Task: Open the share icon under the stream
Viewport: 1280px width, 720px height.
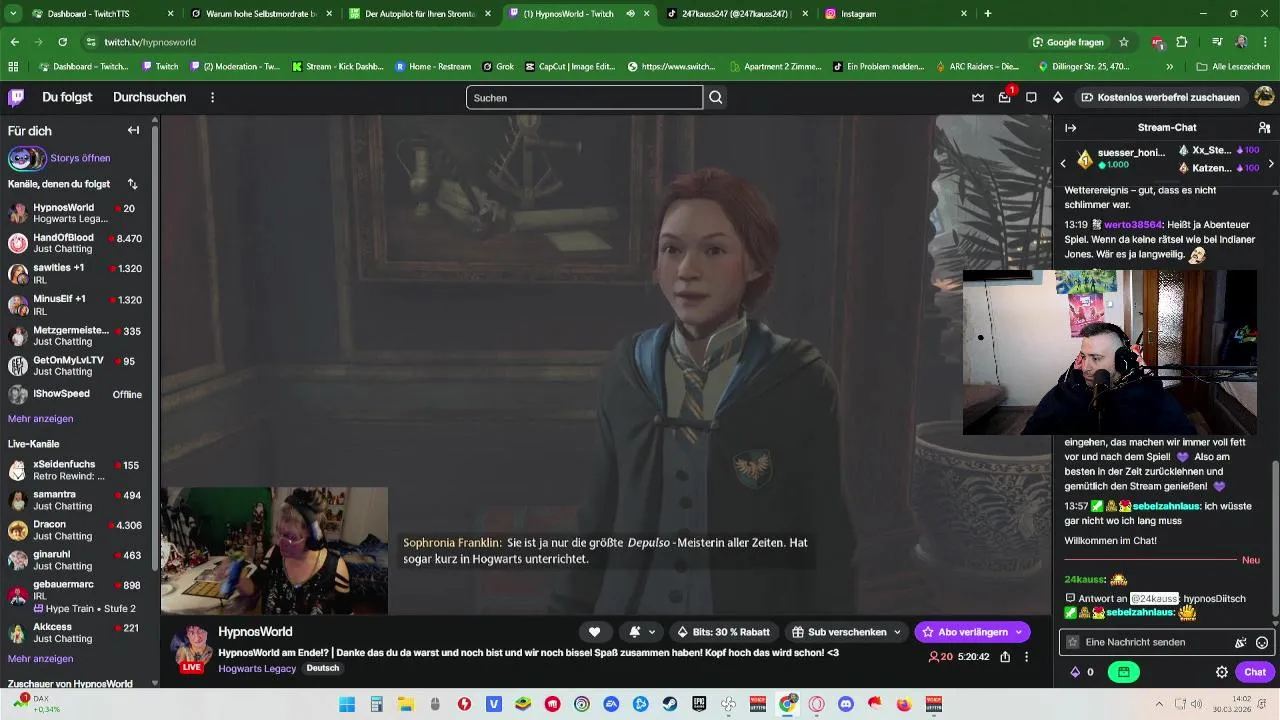Action: point(1005,657)
